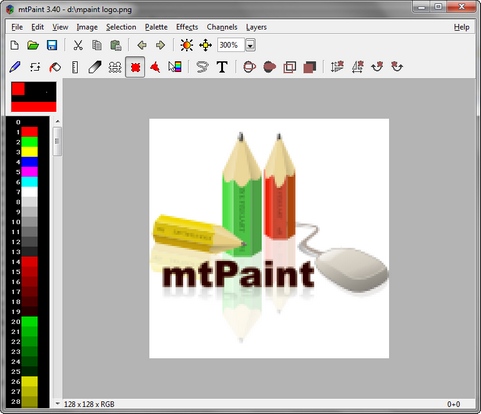Click the 0+0 status bar readout
Viewport: 481px width, 414px height.
click(x=454, y=404)
